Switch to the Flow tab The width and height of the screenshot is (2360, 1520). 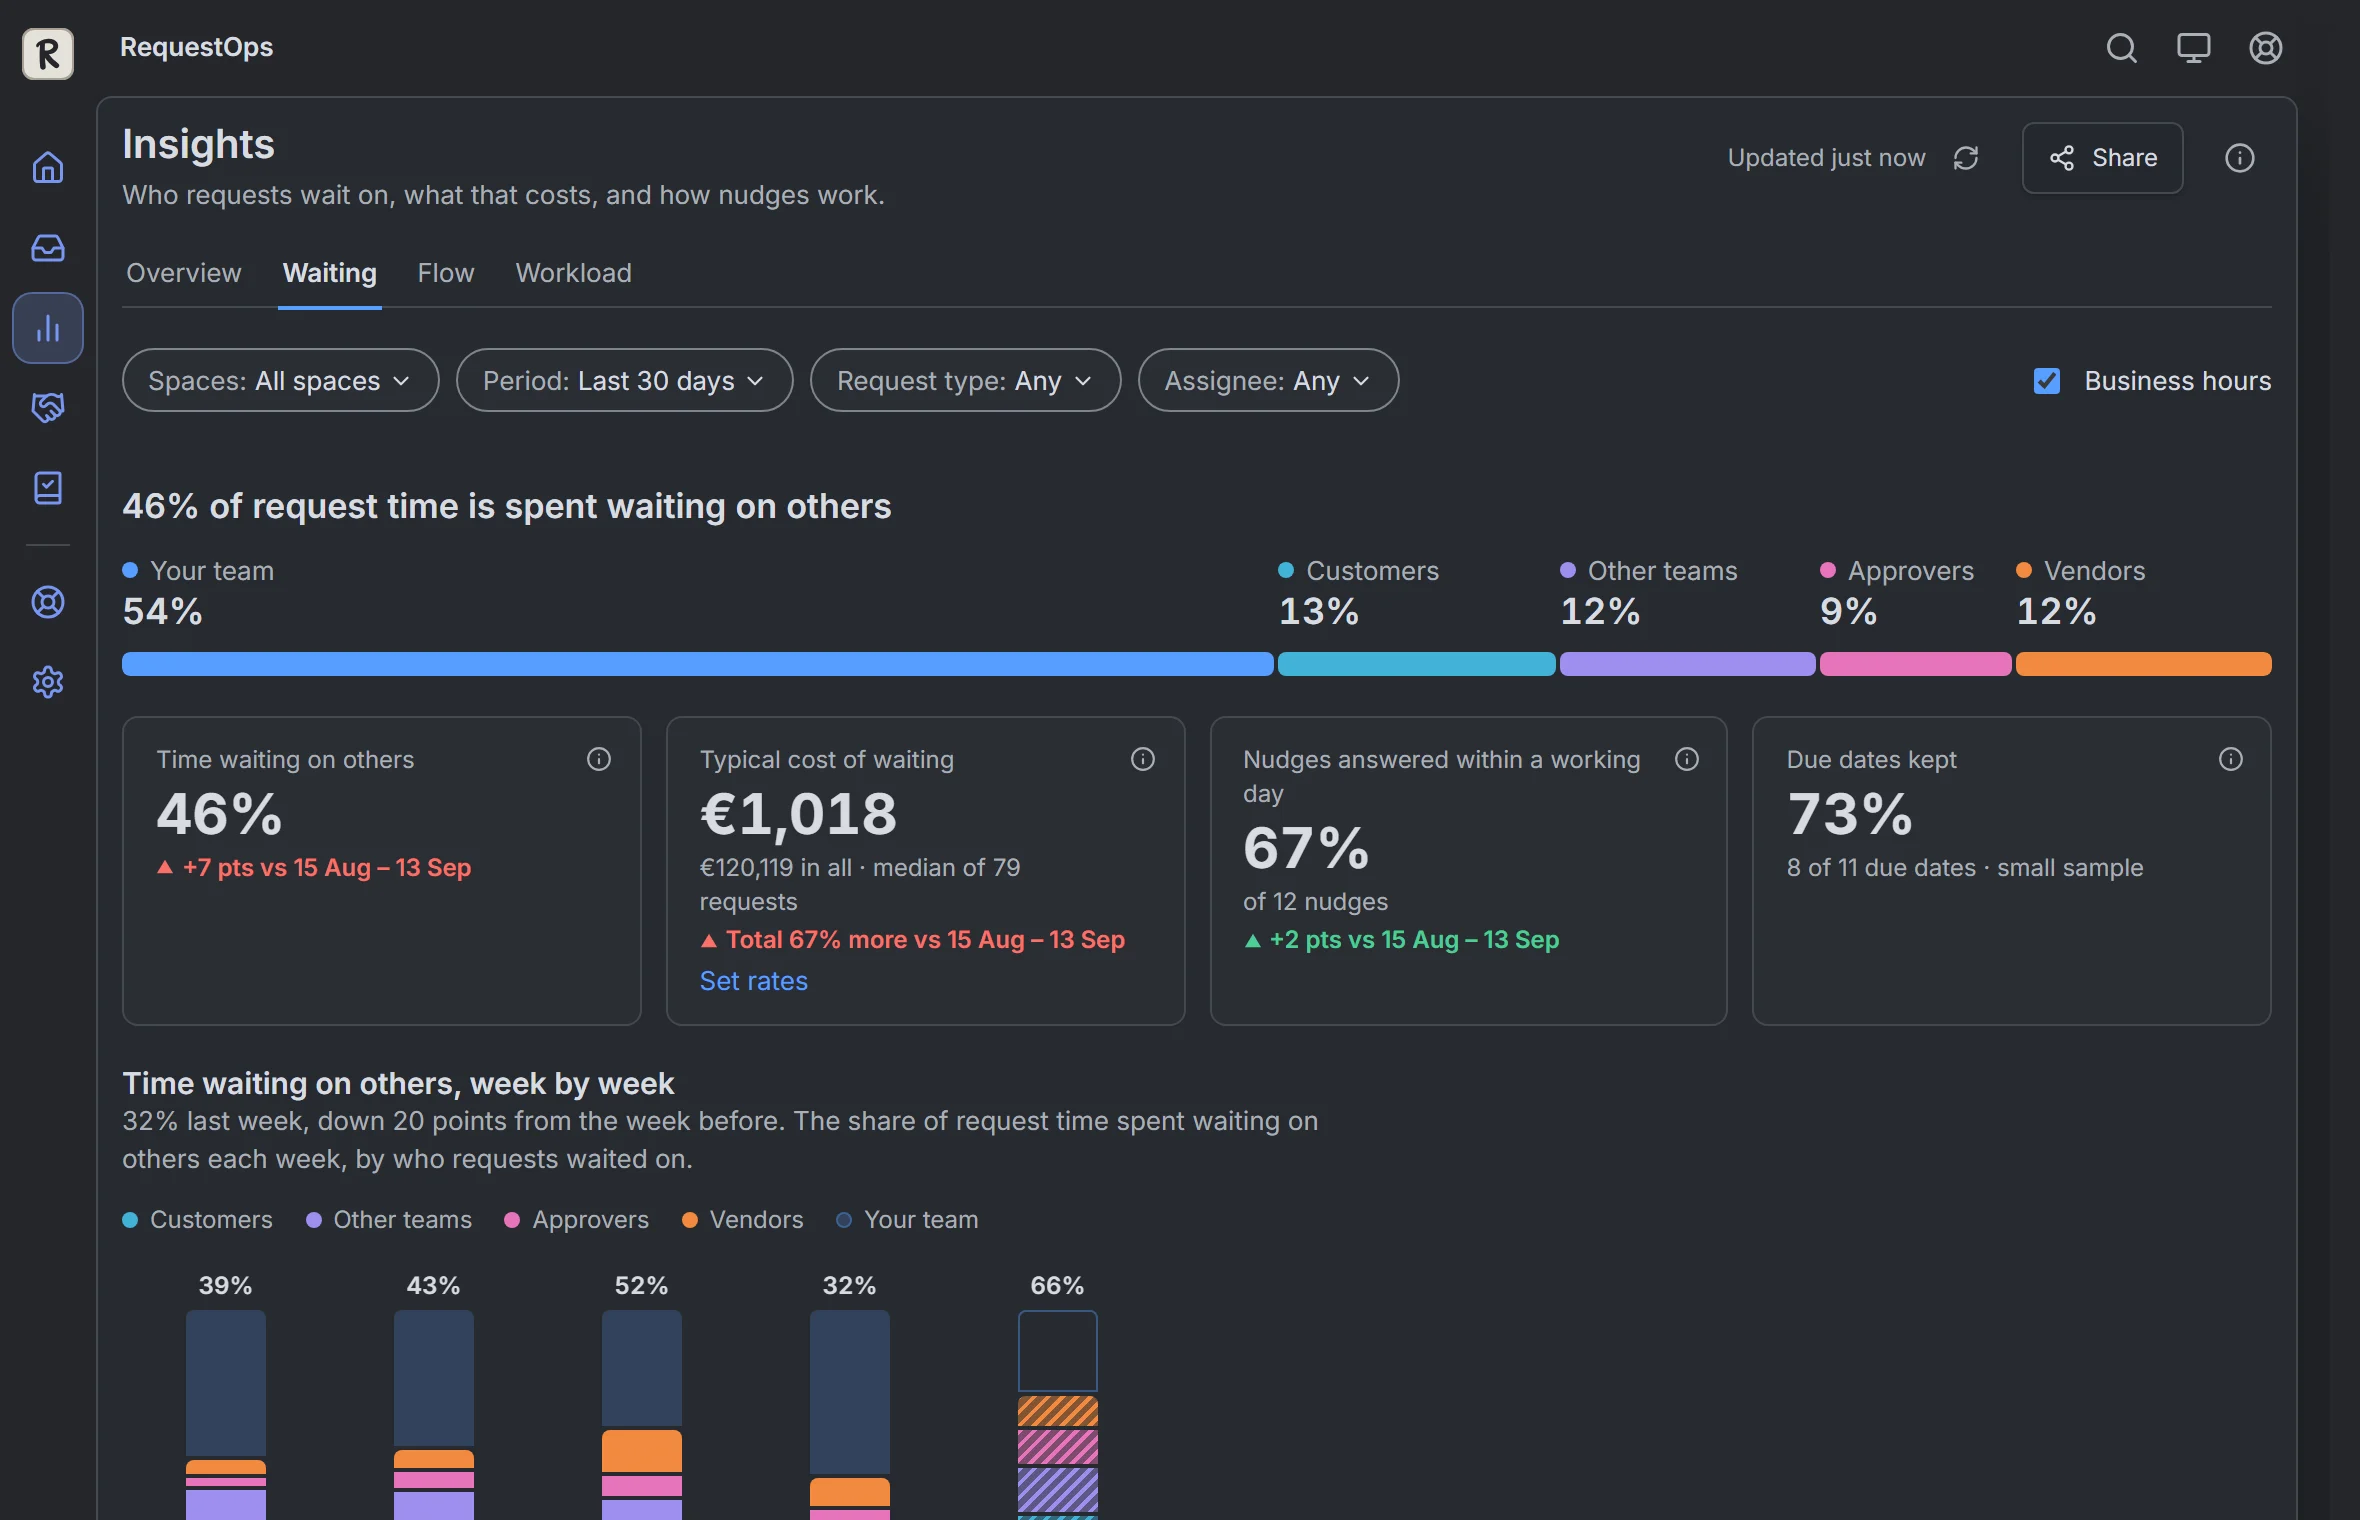tap(445, 273)
